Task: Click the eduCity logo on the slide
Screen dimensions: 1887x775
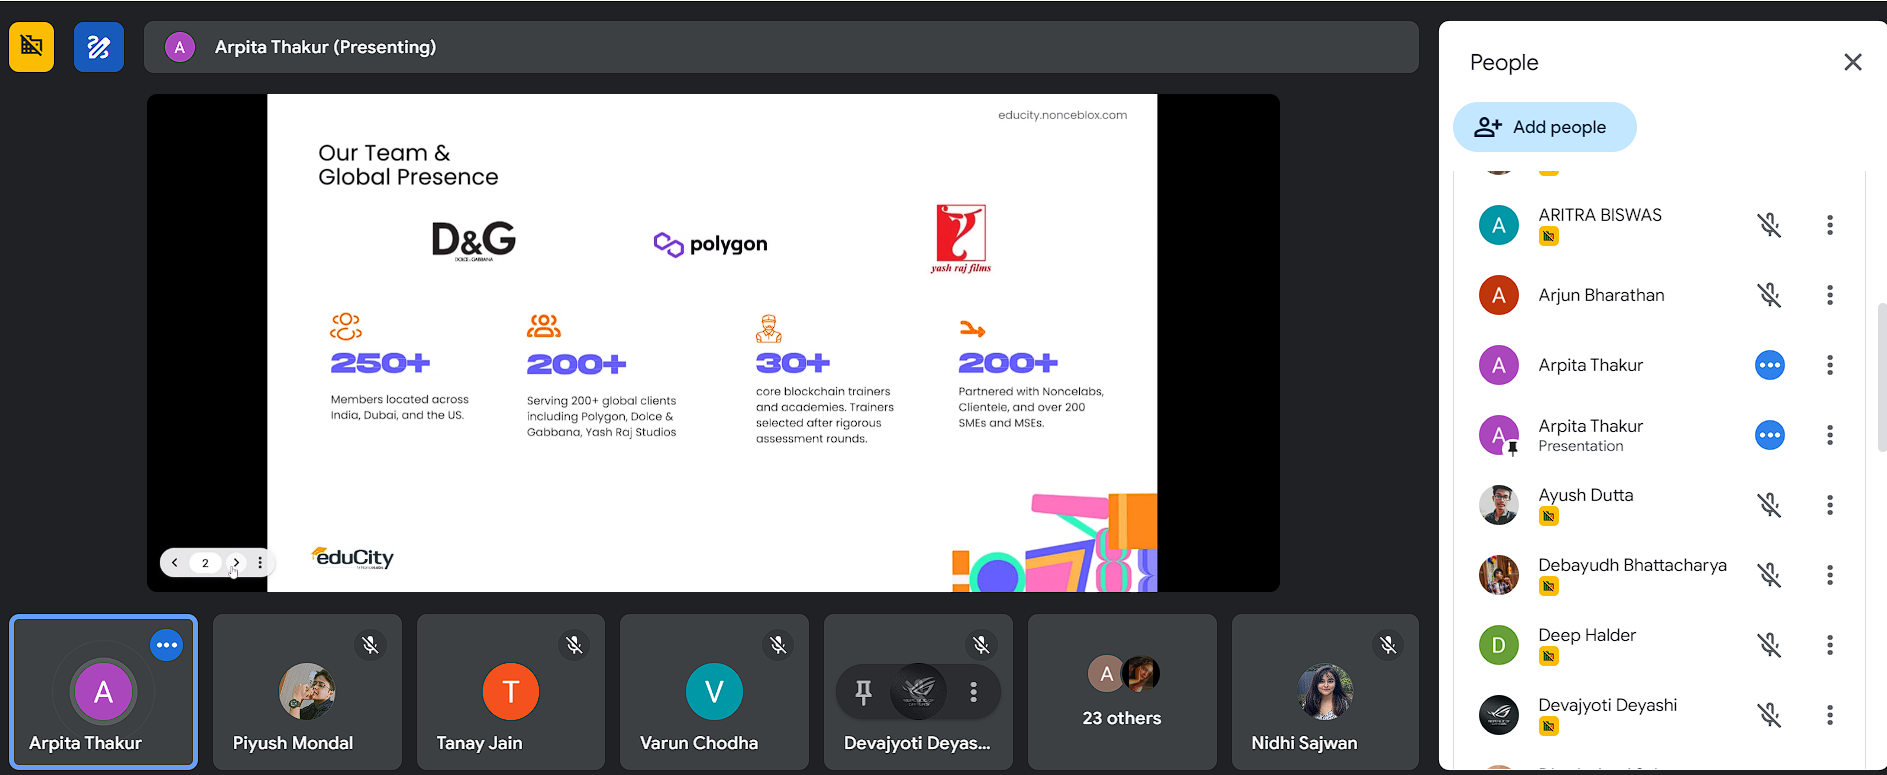Action: (x=353, y=558)
